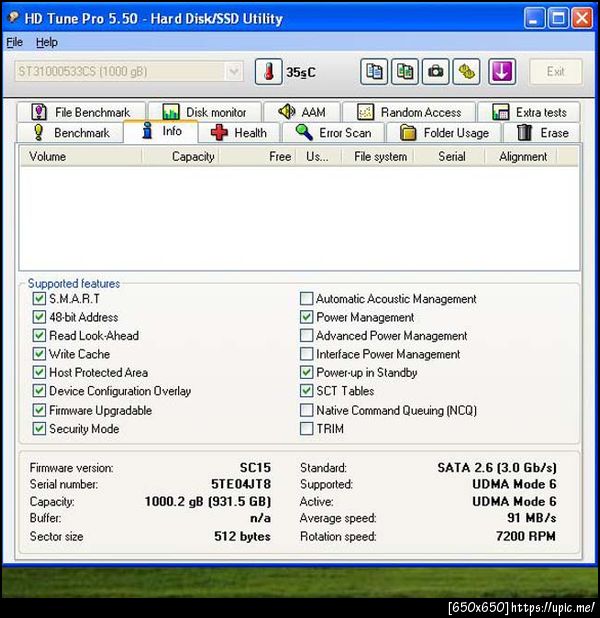Switch to the AAM tab
Screen dimensions: 600x618
(x=302, y=112)
